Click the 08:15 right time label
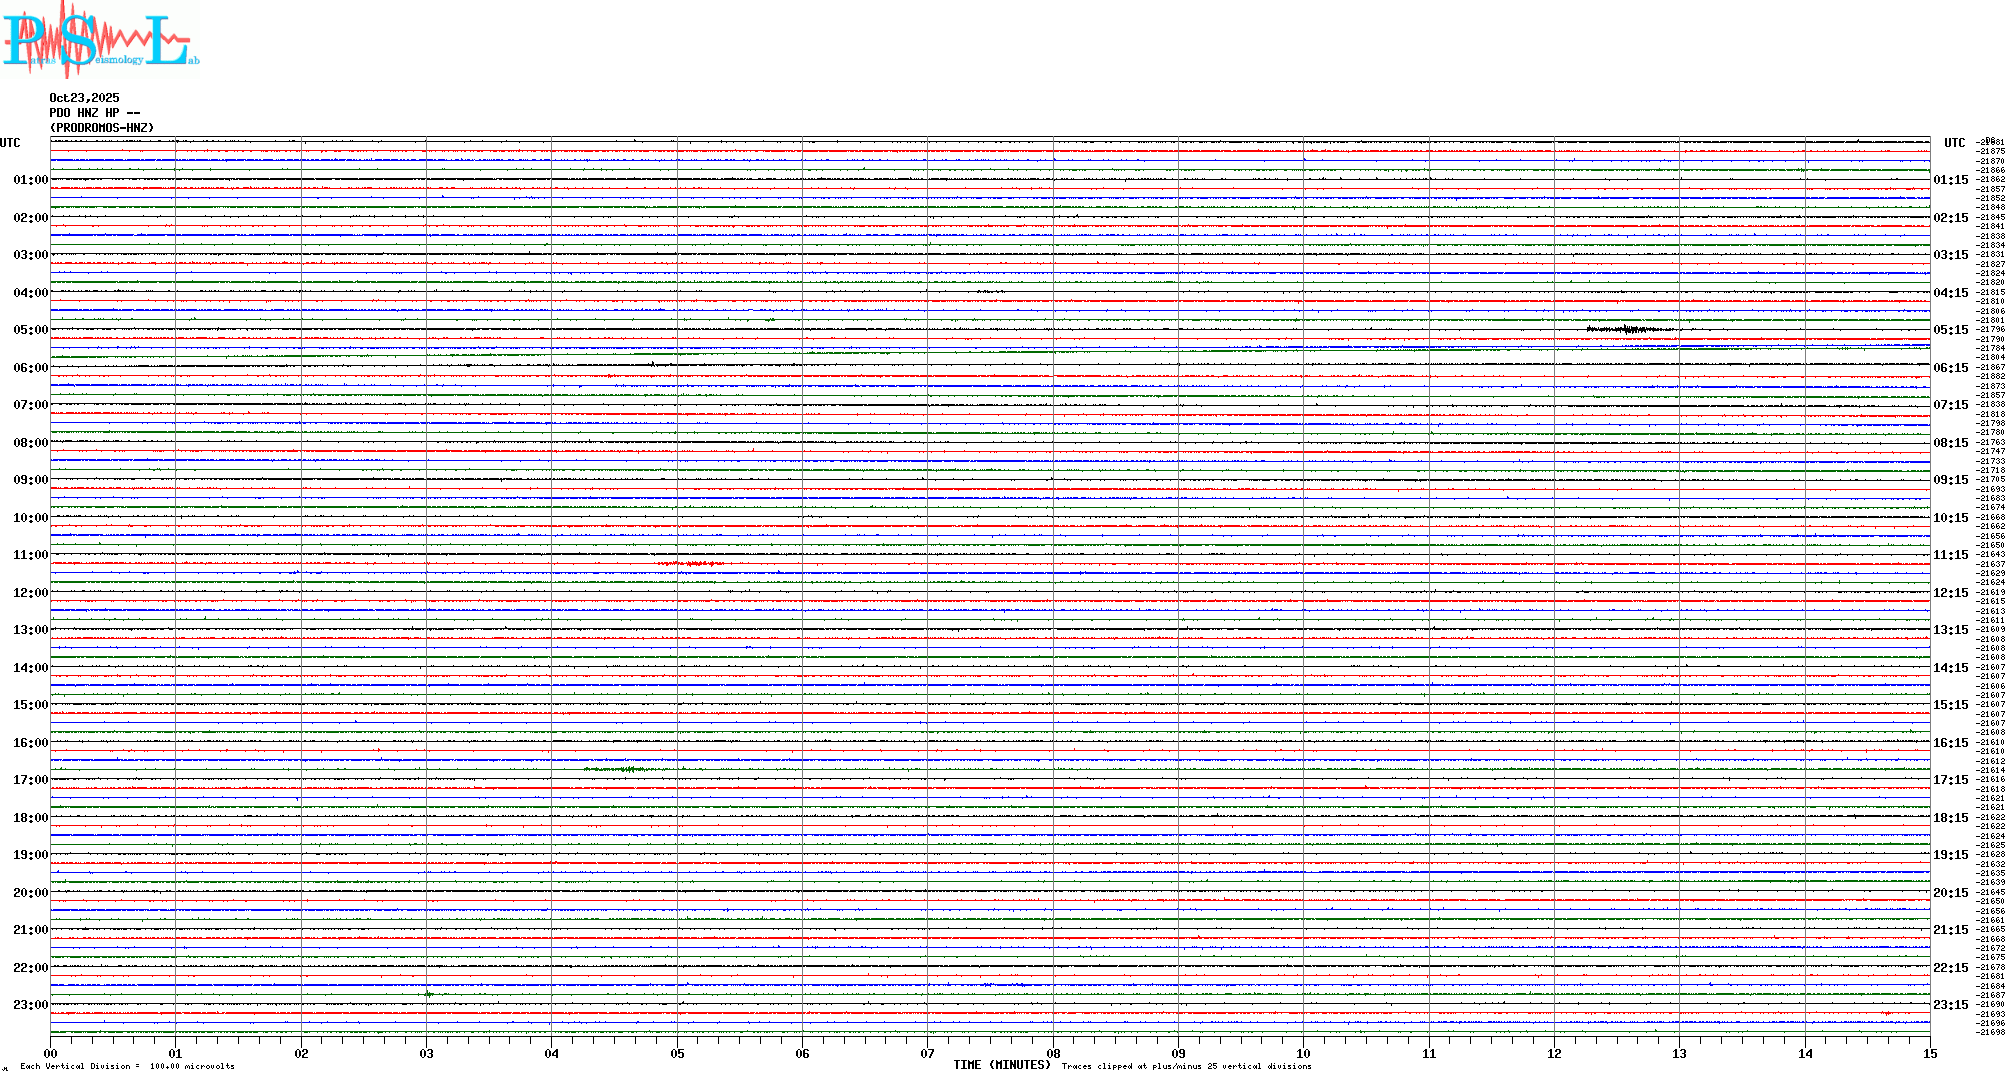Viewport: 2010px width, 1080px height. 1950,443
